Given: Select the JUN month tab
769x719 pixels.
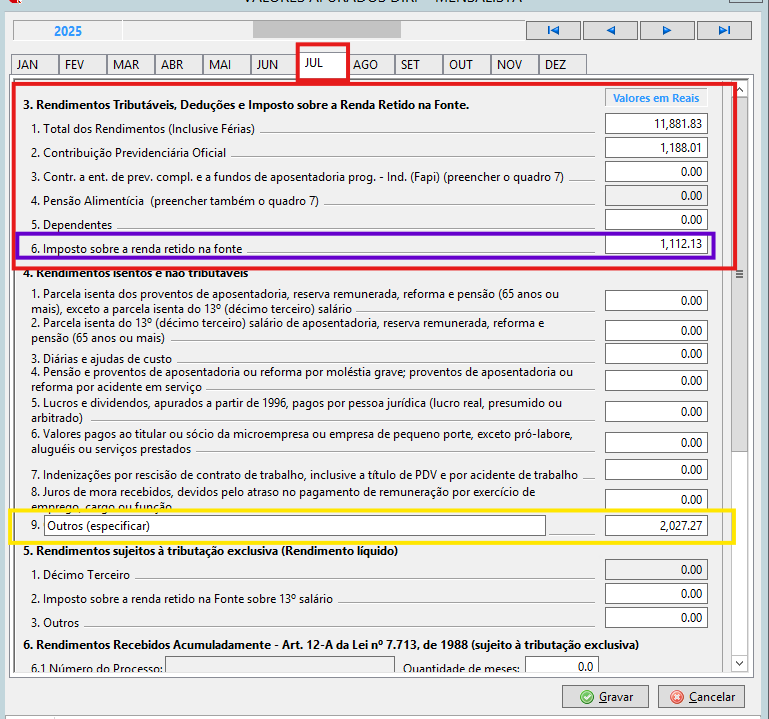Looking at the screenshot, I should pos(275,64).
